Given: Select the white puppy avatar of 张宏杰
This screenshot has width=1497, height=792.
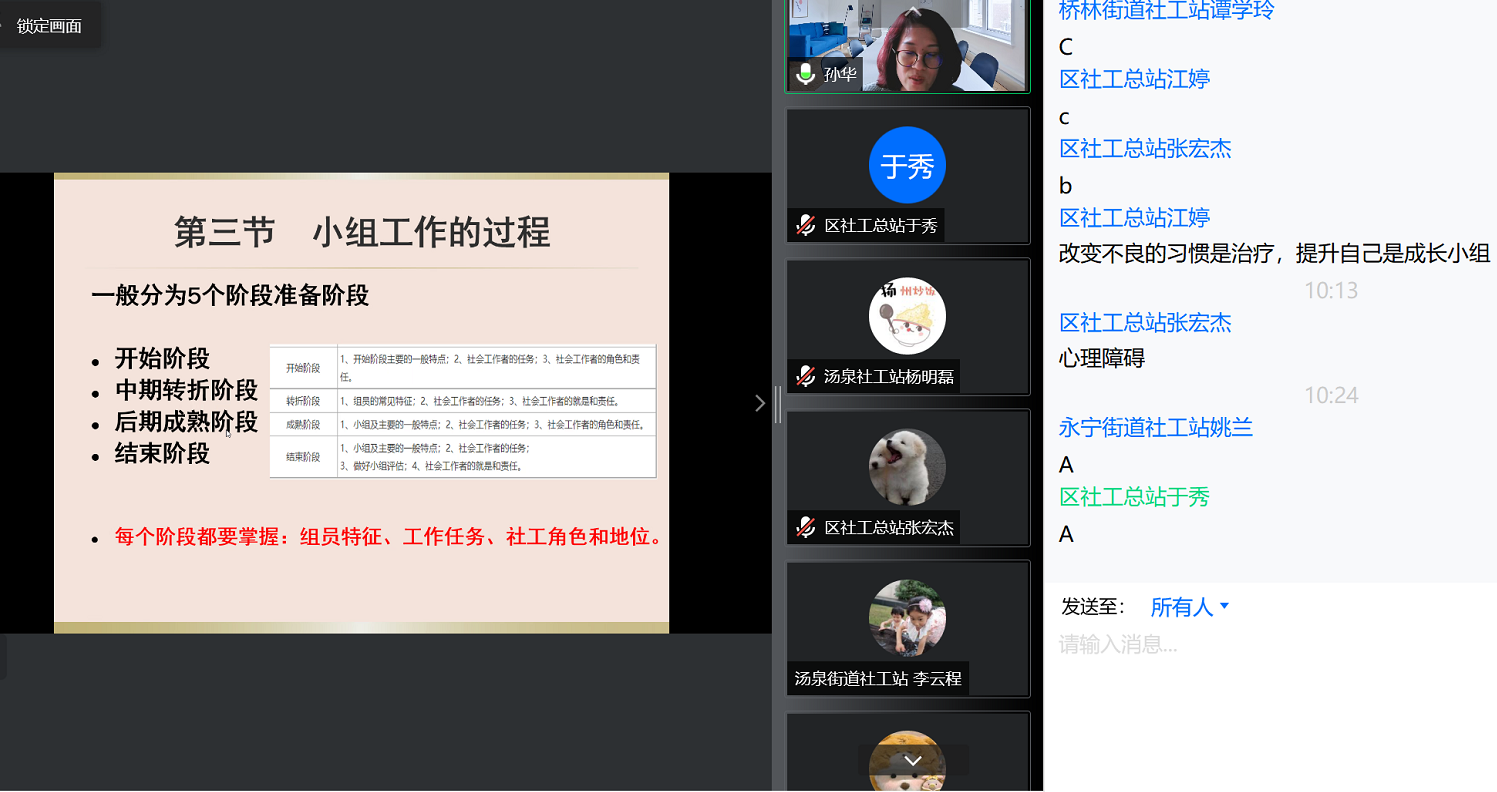Looking at the screenshot, I should click(x=907, y=467).
